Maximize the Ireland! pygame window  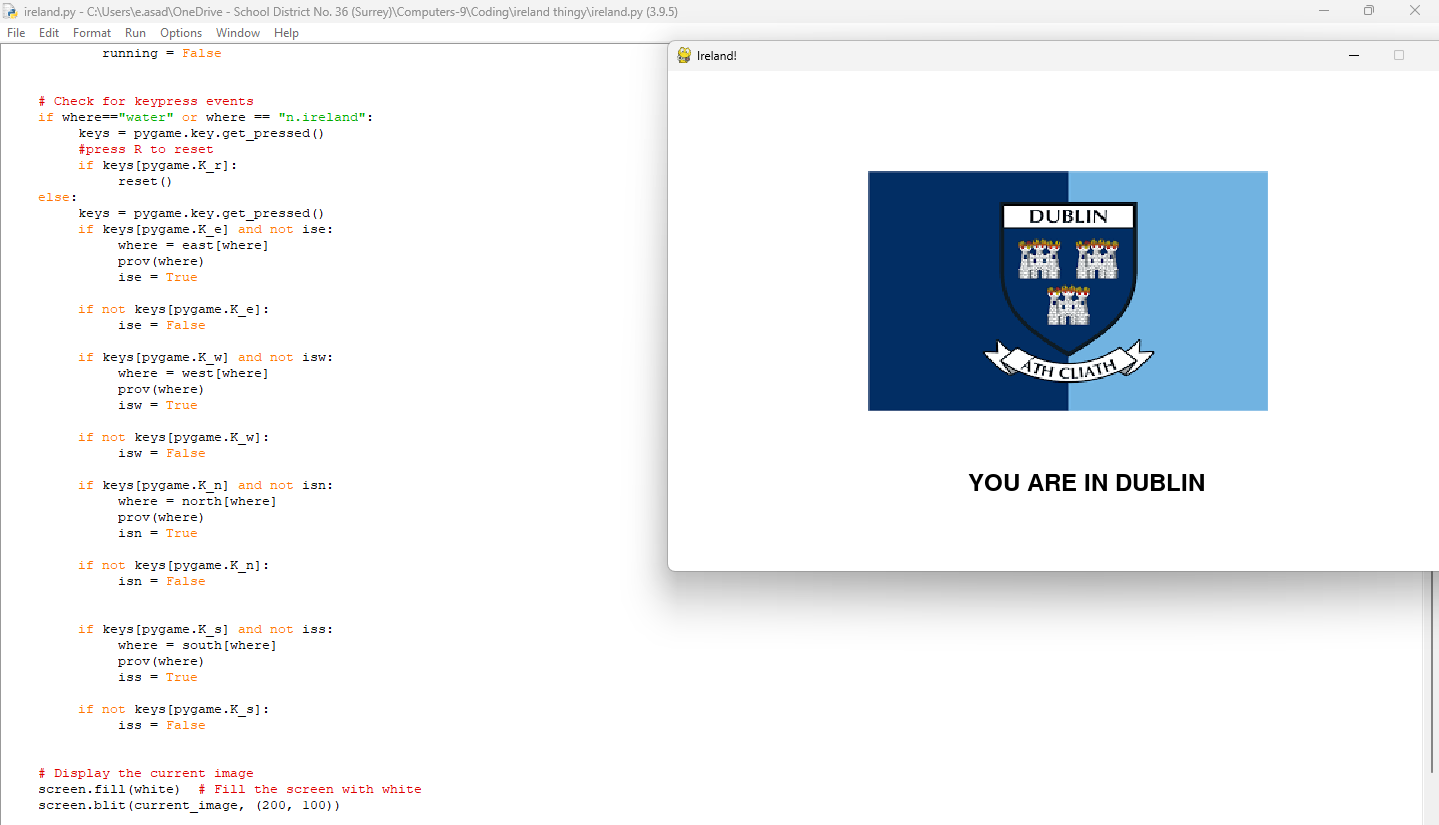[x=1399, y=55]
